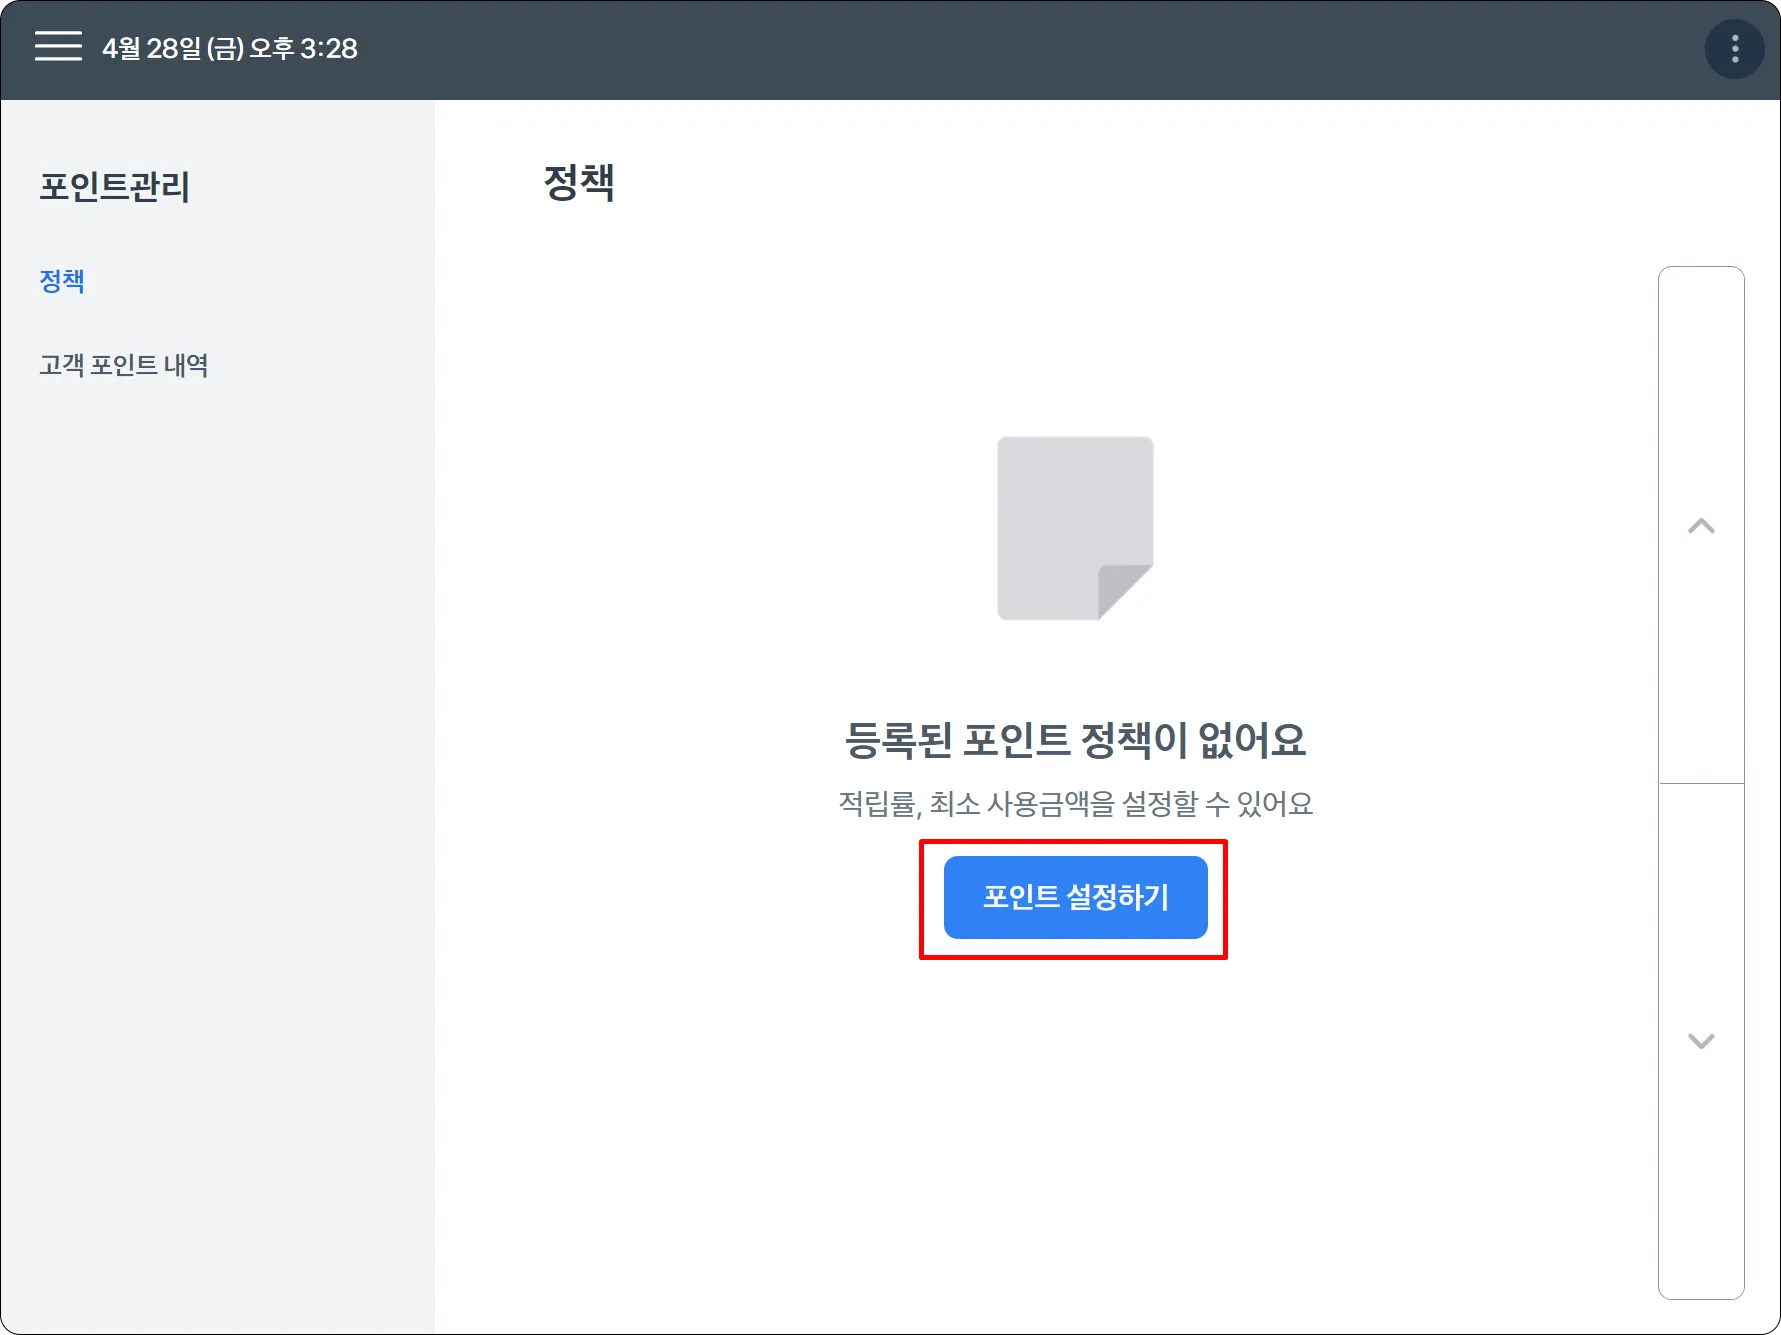The width and height of the screenshot is (1781, 1335).
Task: Click blank area of the left sidebar
Action: point(217,800)
